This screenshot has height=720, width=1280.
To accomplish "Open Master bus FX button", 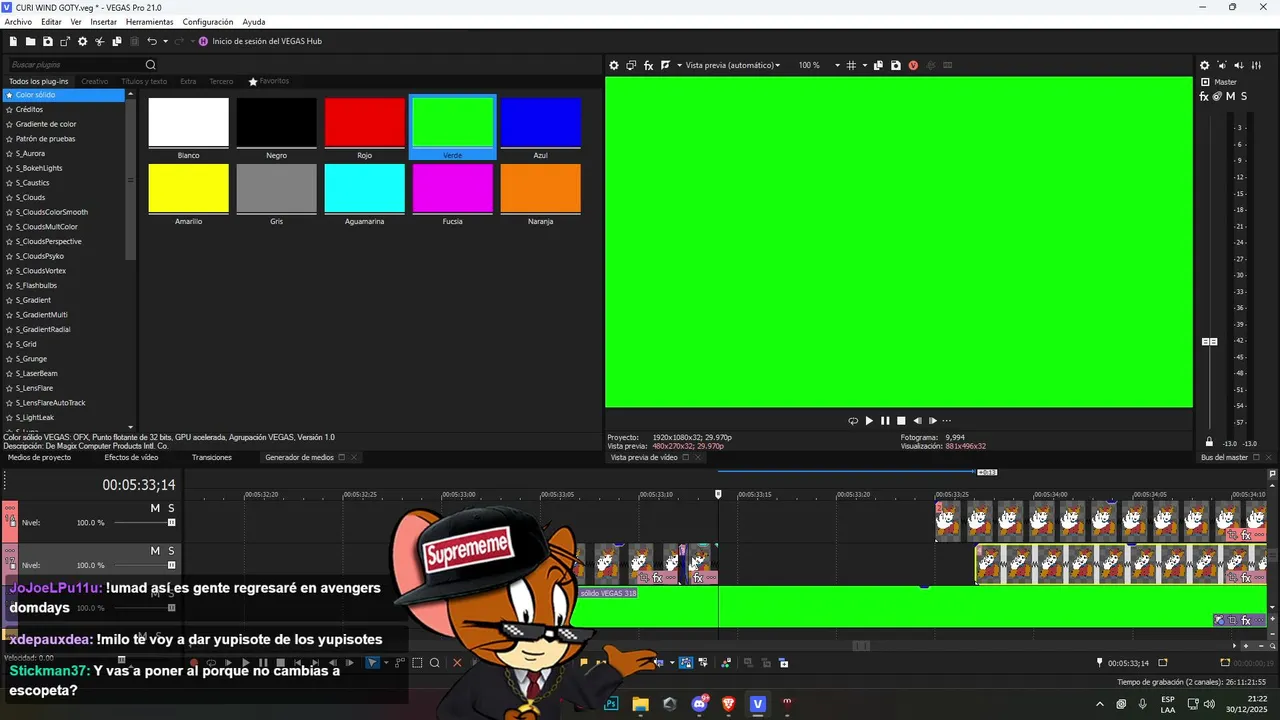I will pos(1204,96).
